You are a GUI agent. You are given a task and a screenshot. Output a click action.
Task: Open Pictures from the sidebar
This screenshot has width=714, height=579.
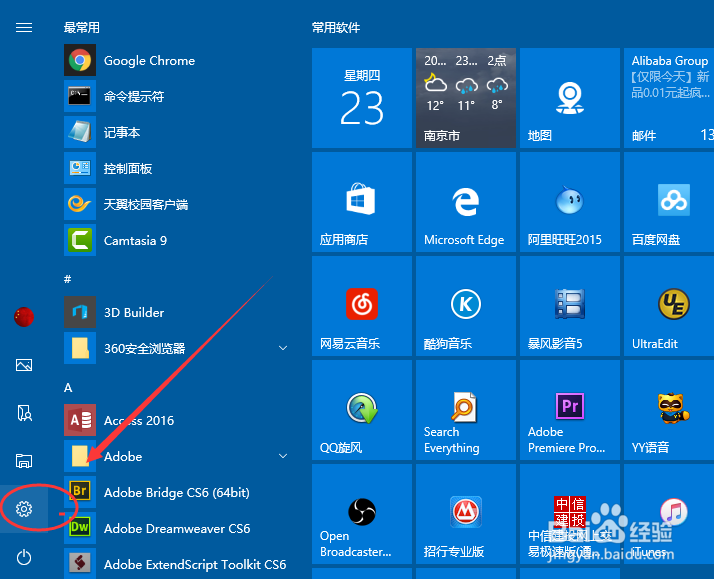tap(24, 365)
